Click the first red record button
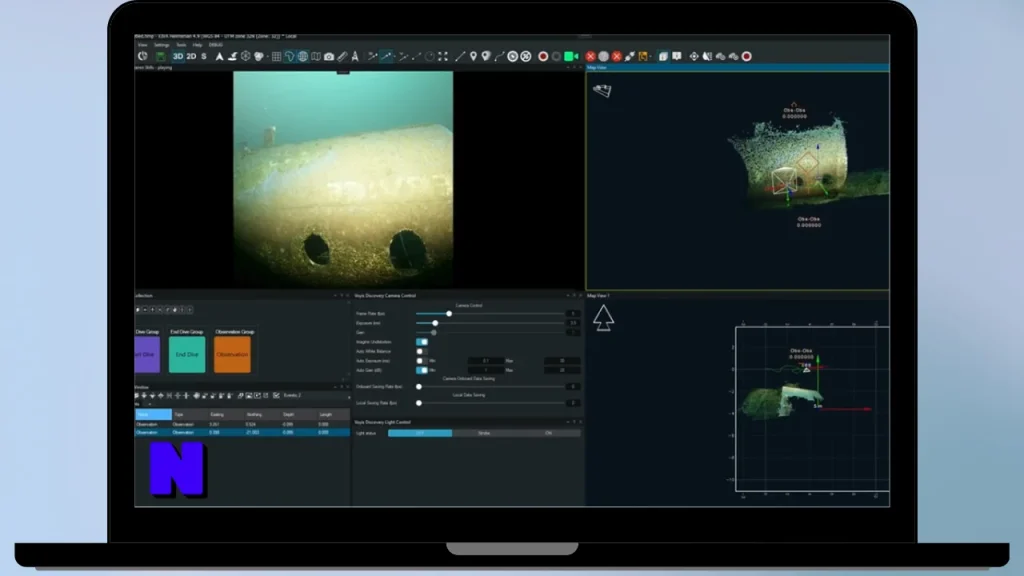1024x576 pixels. pos(543,57)
